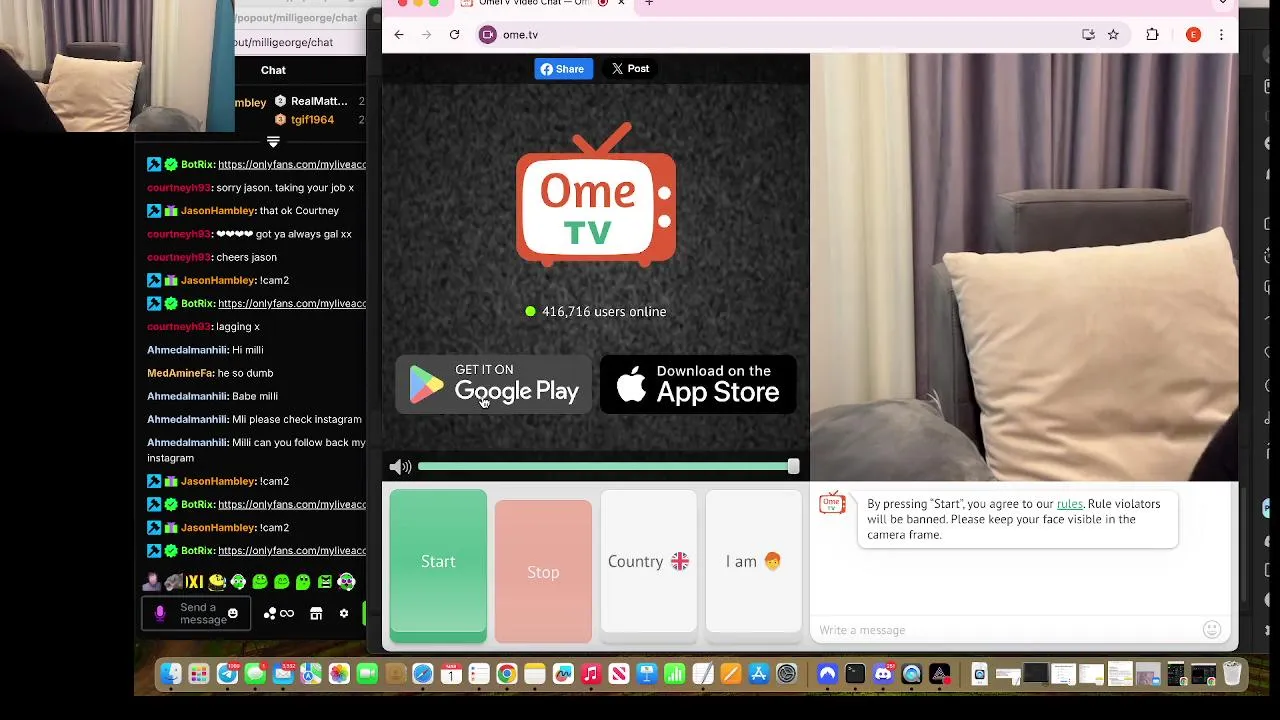The width and height of the screenshot is (1280, 720).
Task: Click the OmeTV television logo
Action: [x=596, y=195]
